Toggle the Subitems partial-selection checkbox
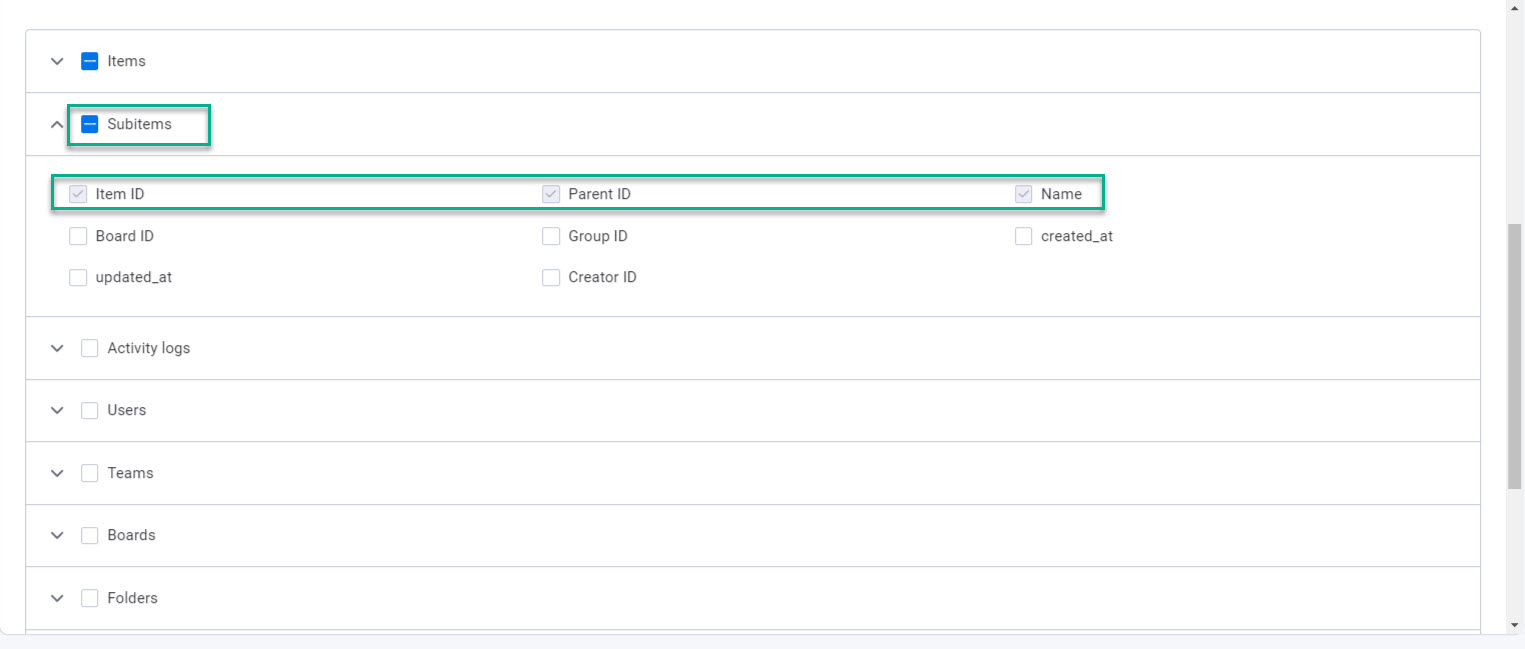Image resolution: width=1525 pixels, height=649 pixels. click(x=90, y=125)
